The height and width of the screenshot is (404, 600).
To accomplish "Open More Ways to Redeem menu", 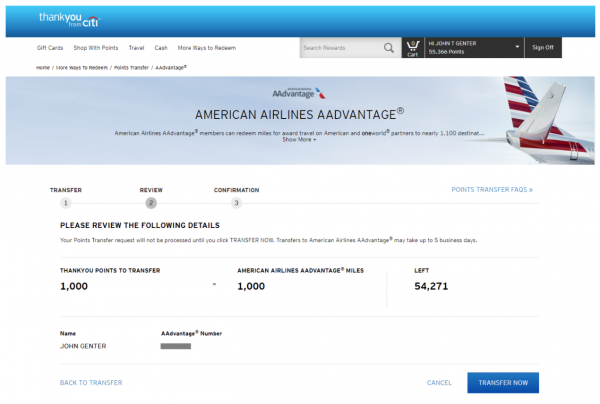I will point(205,47).
